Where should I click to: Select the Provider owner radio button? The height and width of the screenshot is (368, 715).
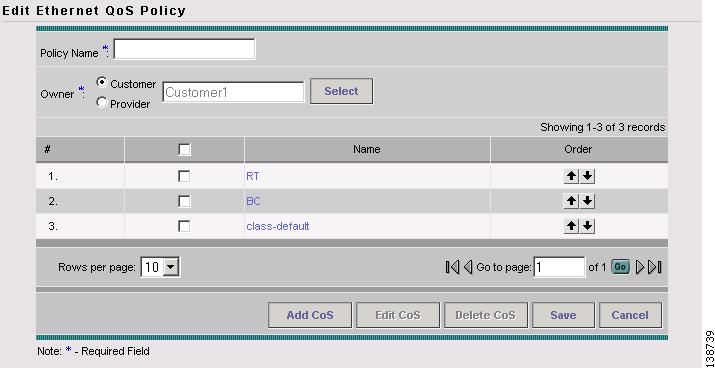(x=102, y=103)
